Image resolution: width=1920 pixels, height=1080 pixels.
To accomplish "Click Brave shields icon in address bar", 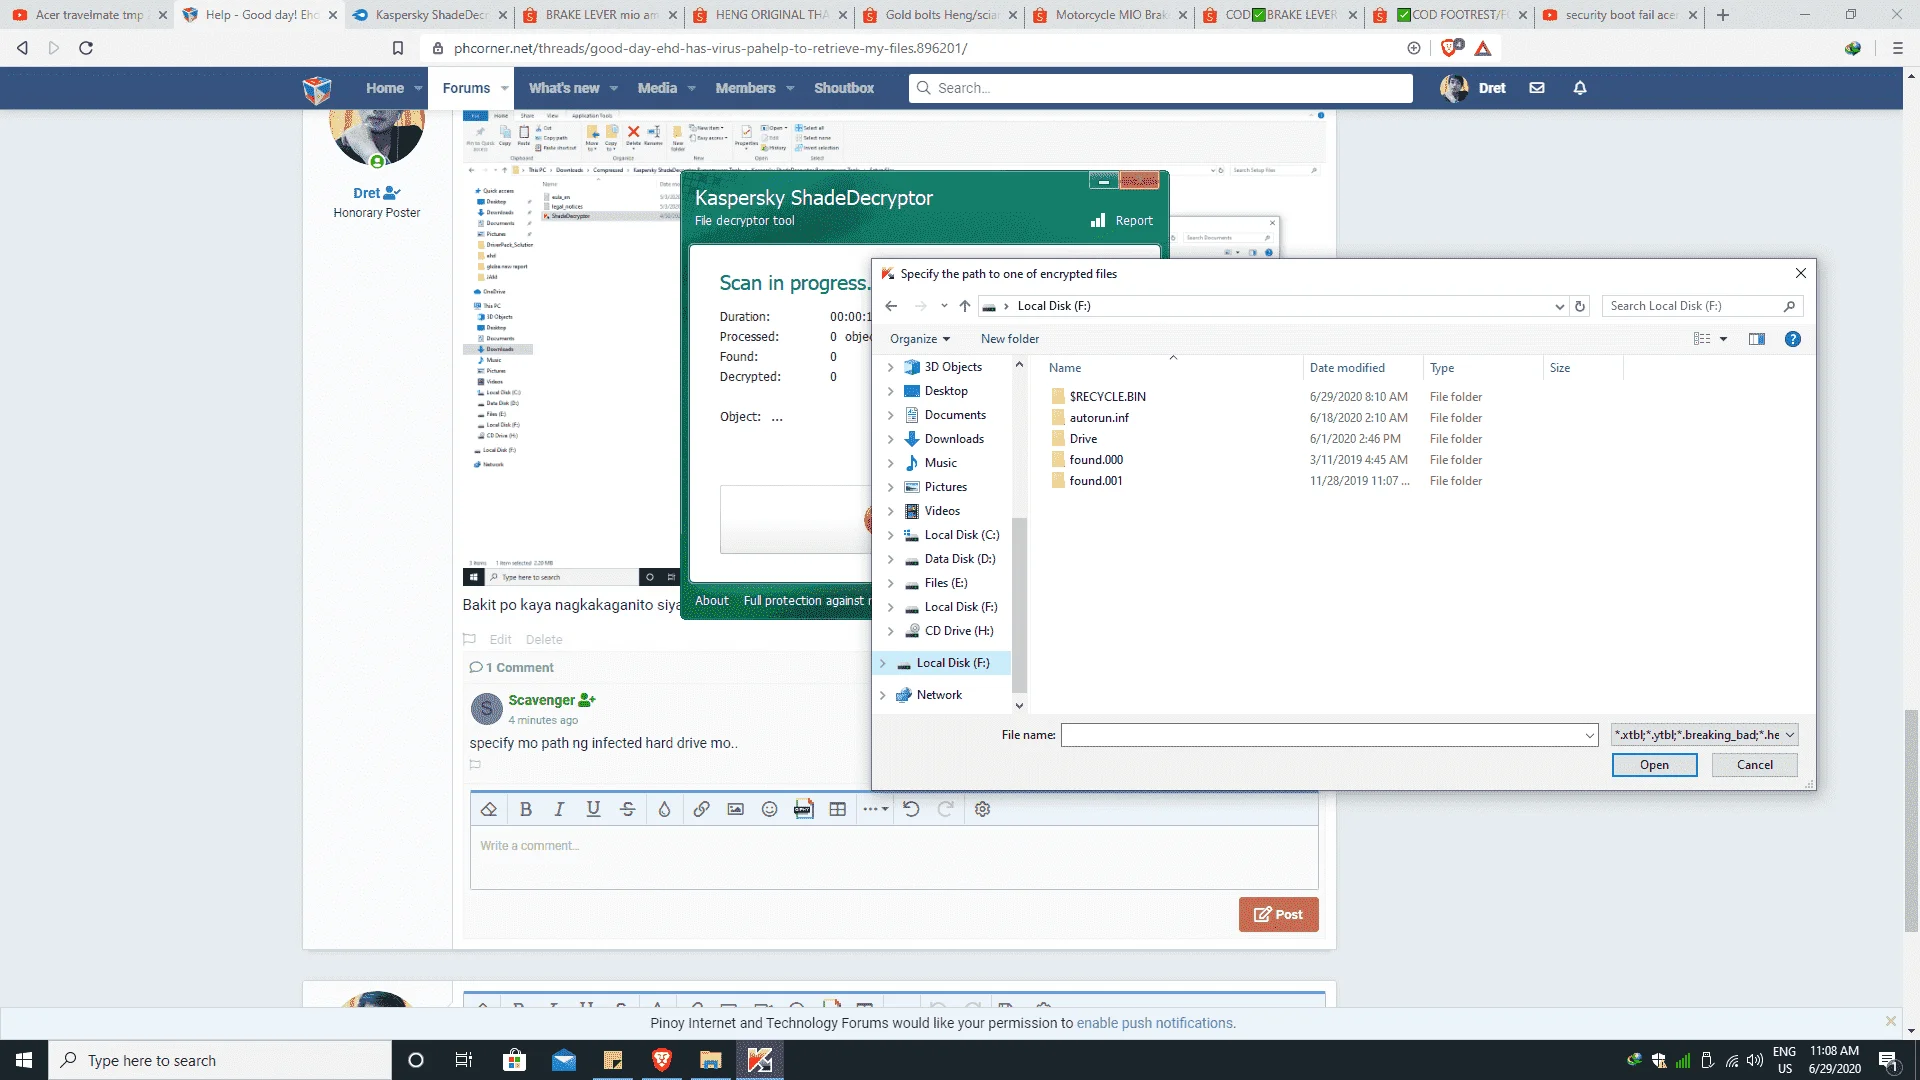I will pyautogui.click(x=1451, y=48).
